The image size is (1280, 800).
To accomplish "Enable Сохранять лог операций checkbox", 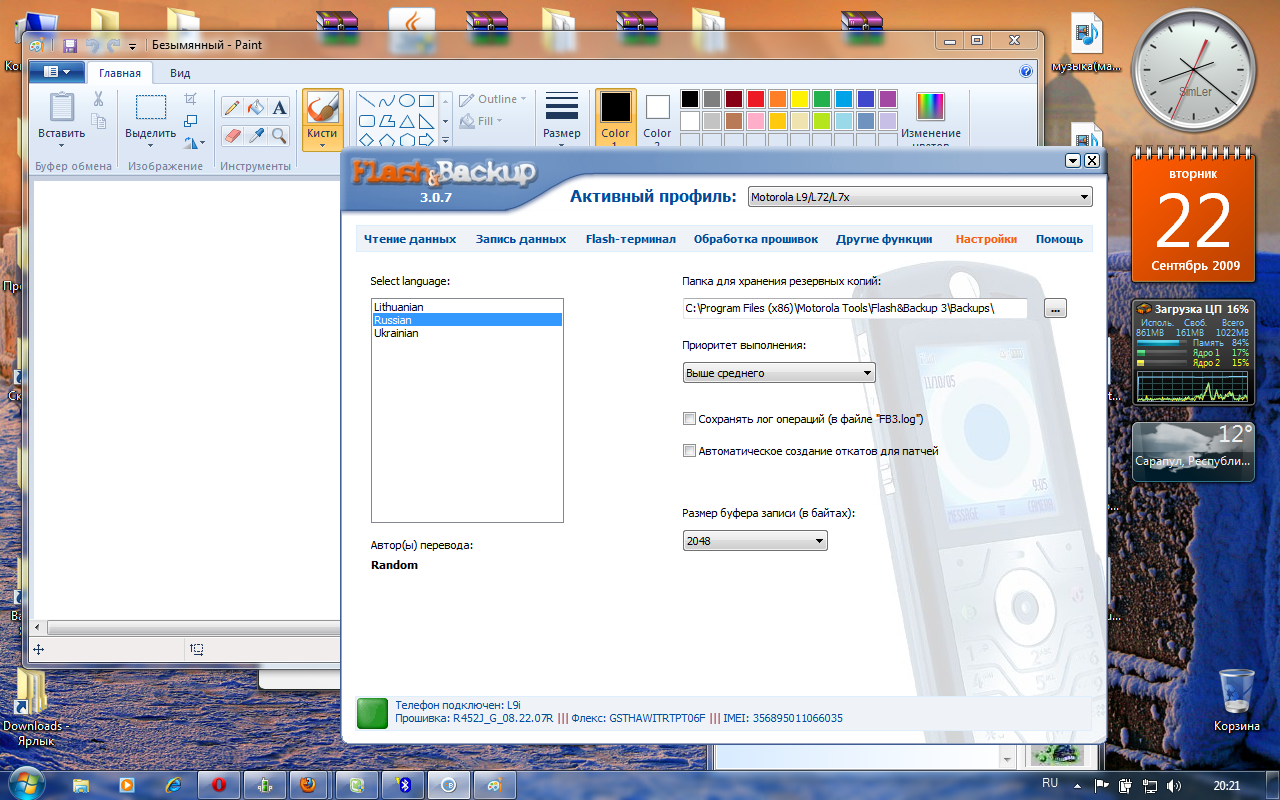I will [x=689, y=419].
